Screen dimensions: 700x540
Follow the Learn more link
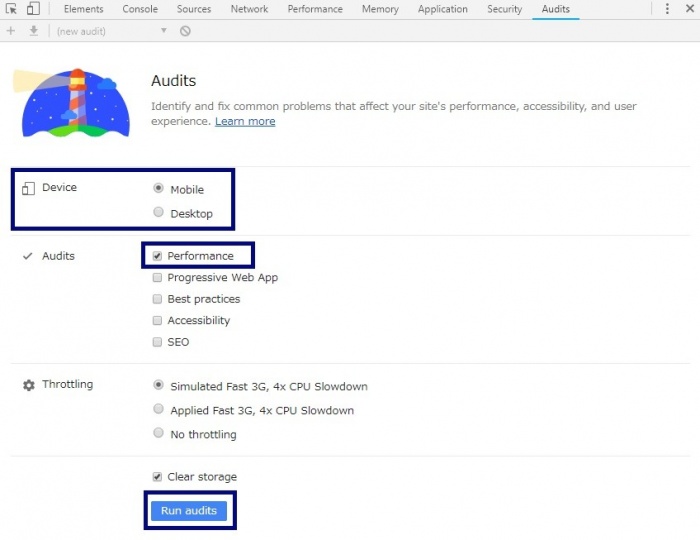point(245,121)
